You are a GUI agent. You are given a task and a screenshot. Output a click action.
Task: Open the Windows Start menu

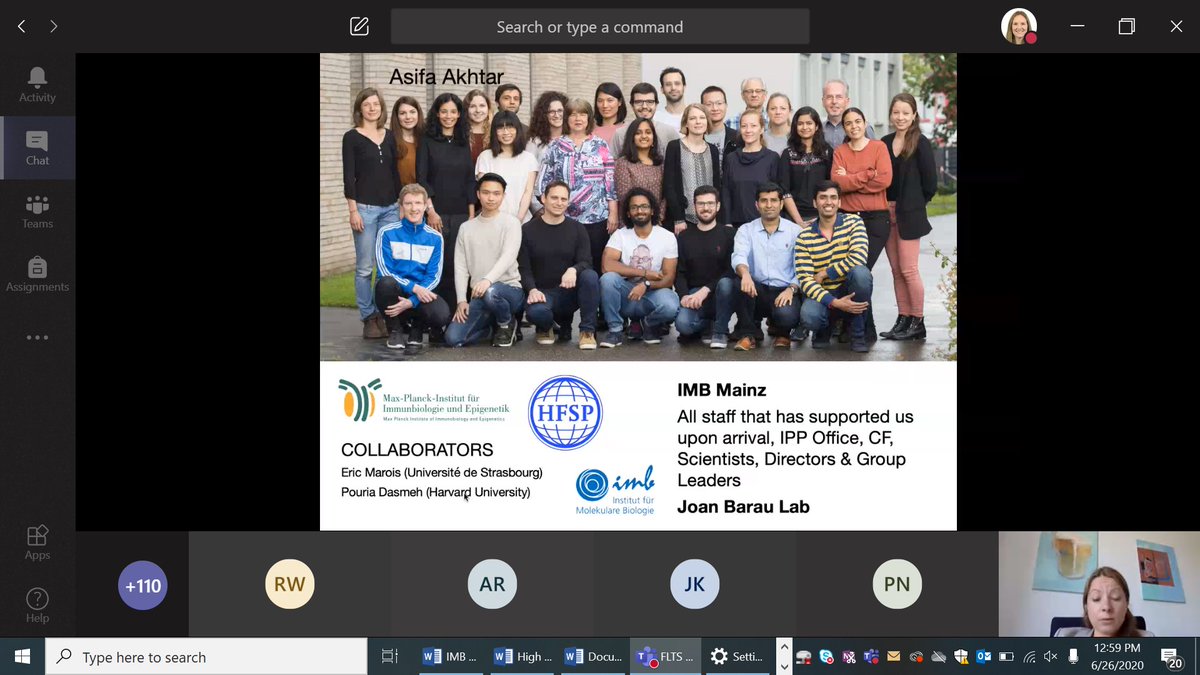pos(22,657)
